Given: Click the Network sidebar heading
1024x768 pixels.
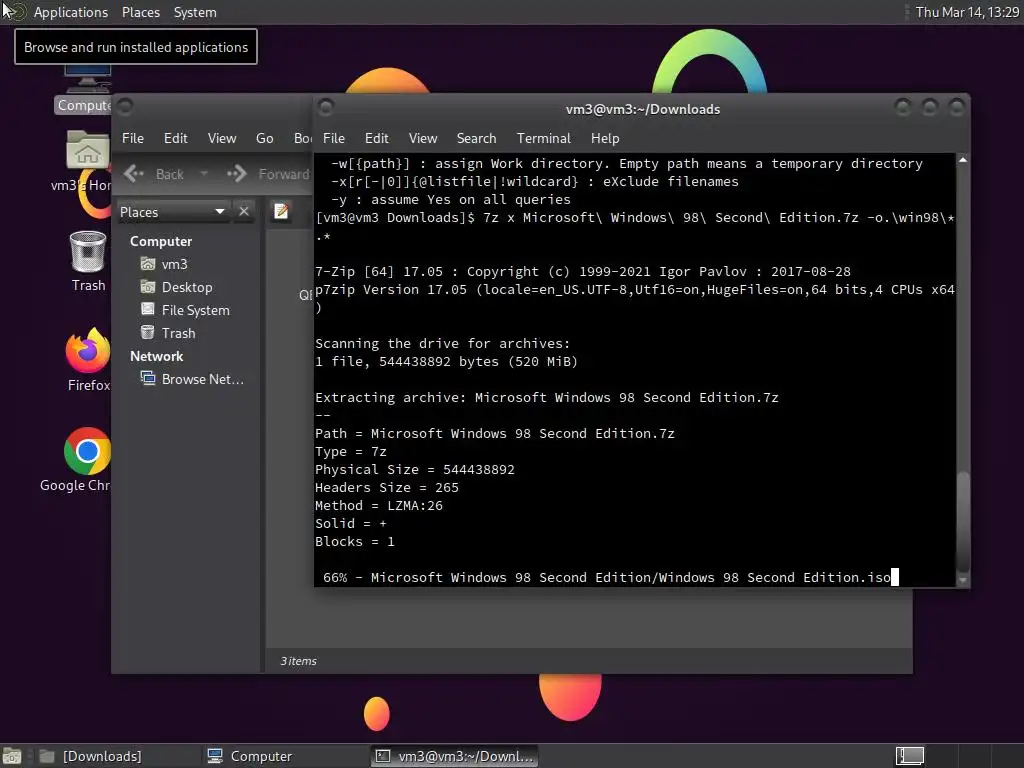Looking at the screenshot, I should 157,356.
